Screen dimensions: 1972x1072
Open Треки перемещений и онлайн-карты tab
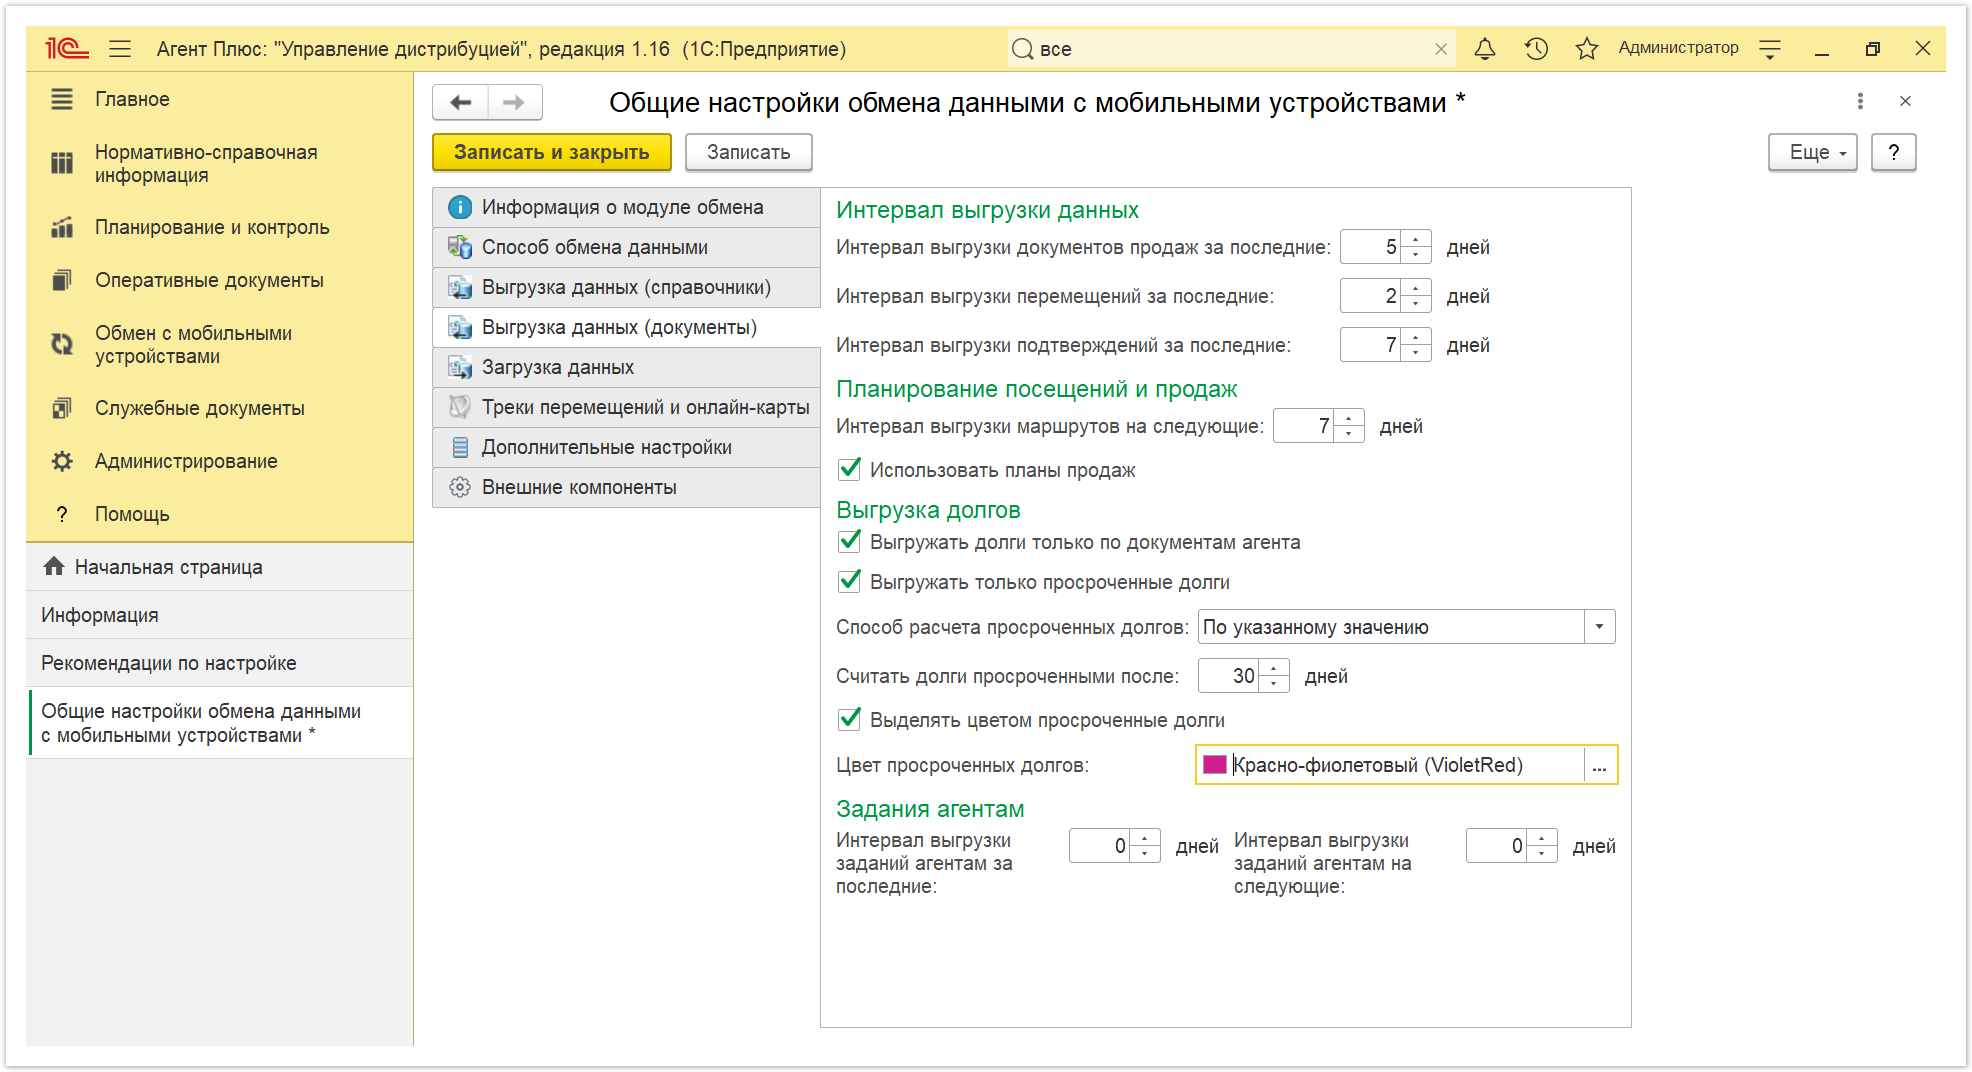[x=626, y=407]
